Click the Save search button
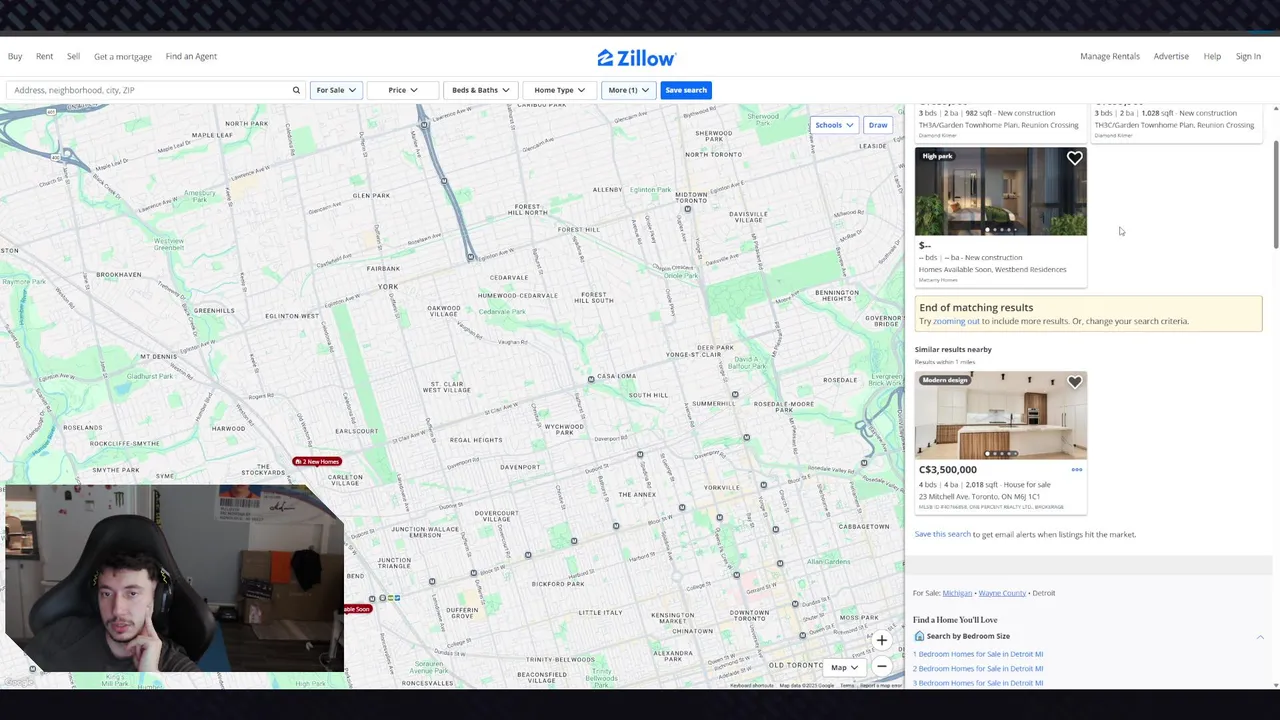 click(x=686, y=90)
